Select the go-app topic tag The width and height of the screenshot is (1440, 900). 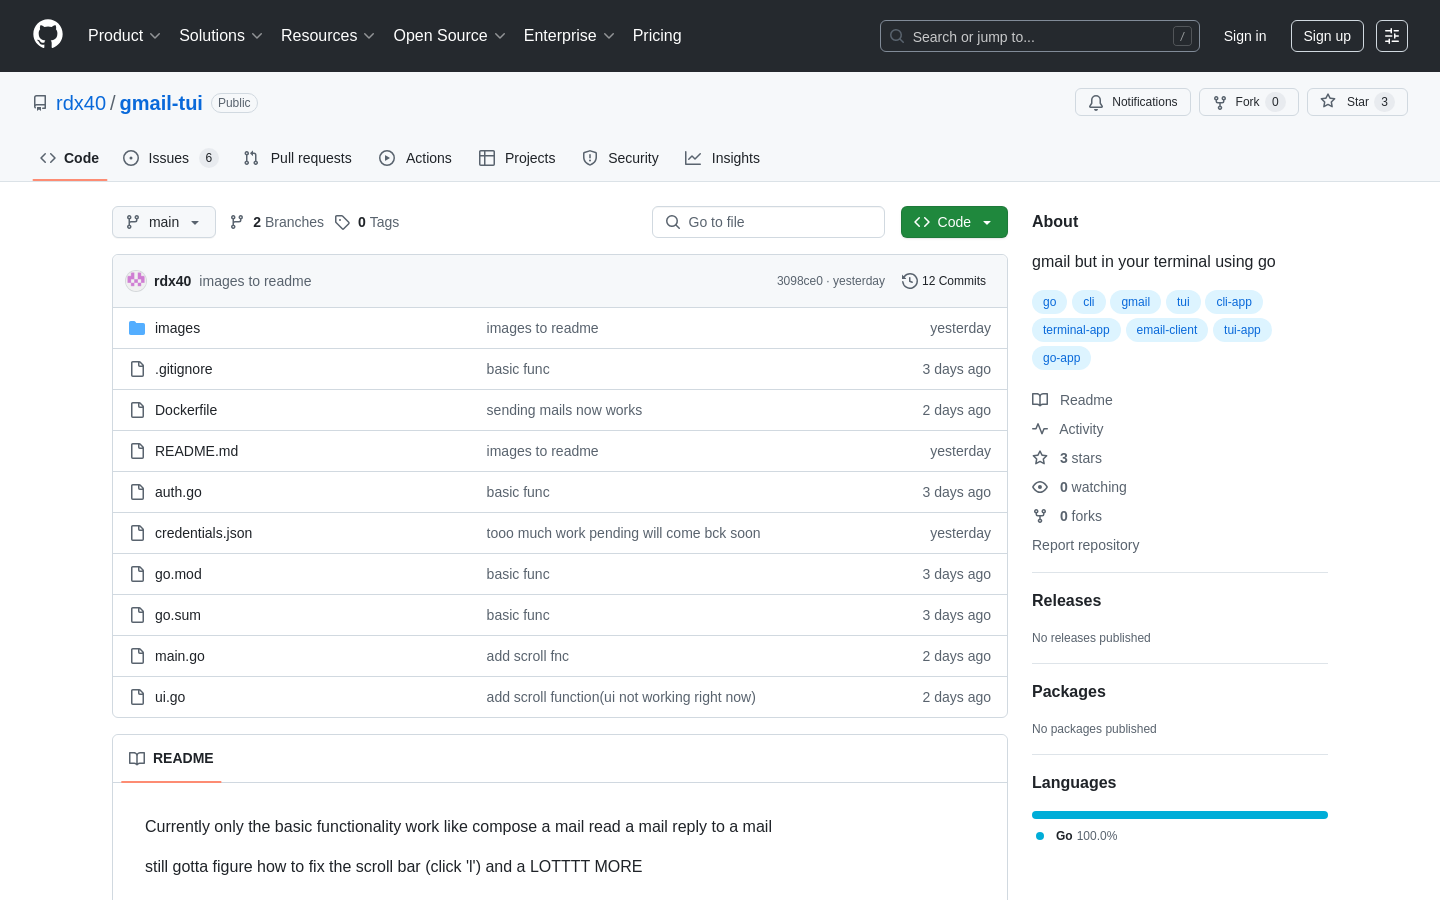tap(1061, 358)
